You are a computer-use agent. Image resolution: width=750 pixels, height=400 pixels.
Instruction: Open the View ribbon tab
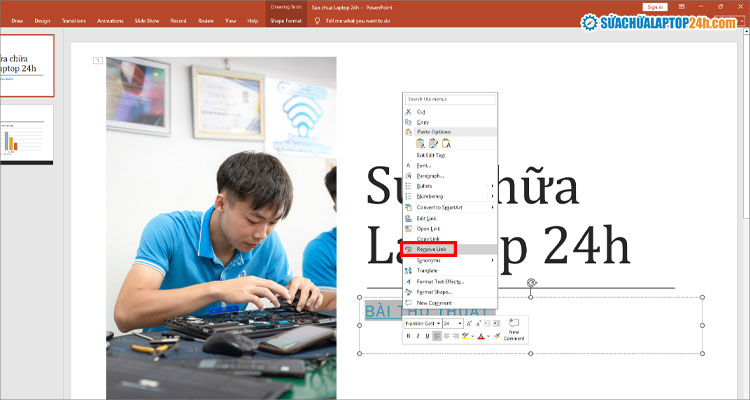click(231, 21)
